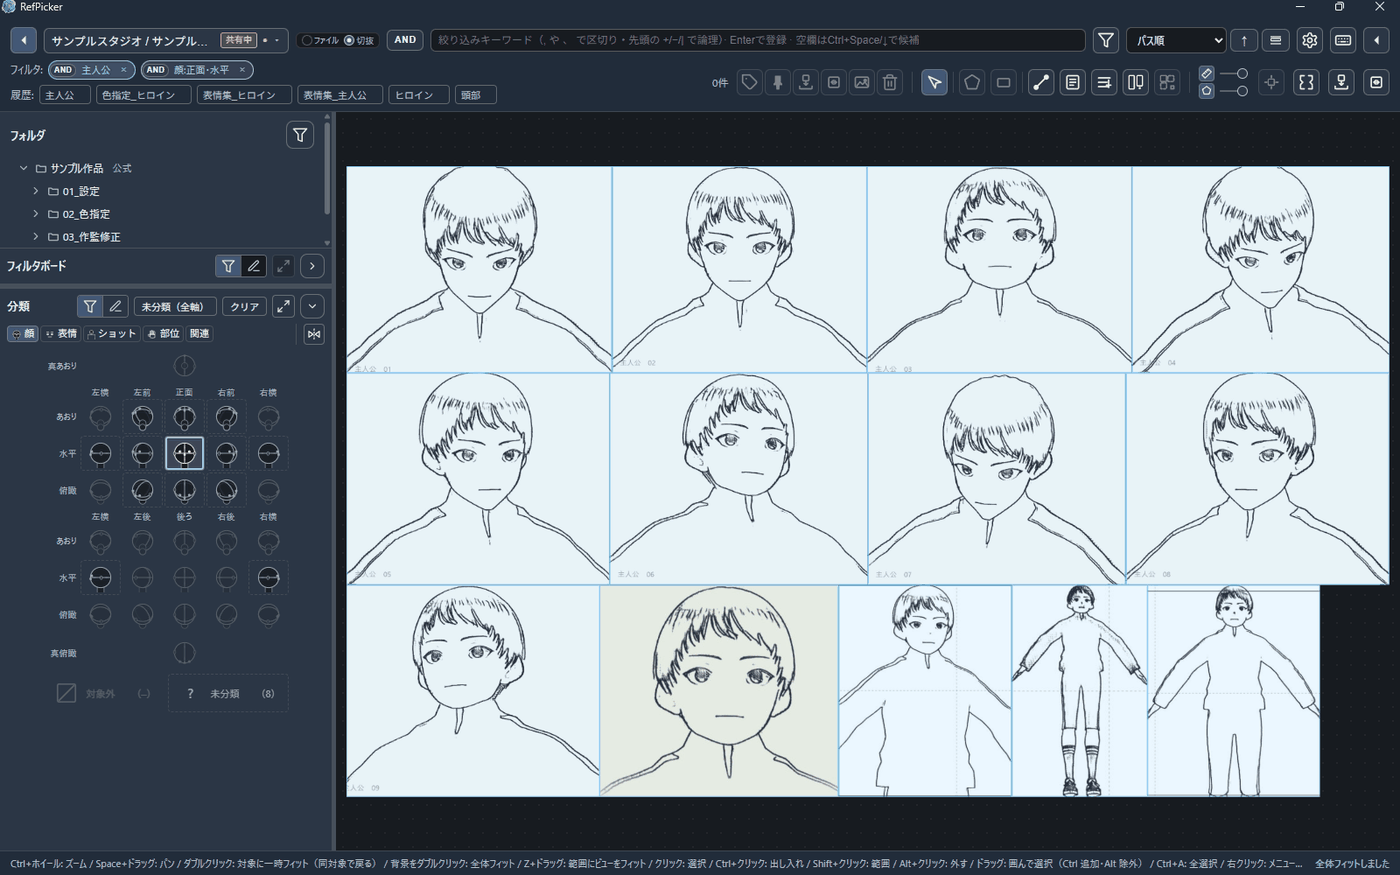The height and width of the screenshot is (875, 1400).
Task: Click the クリア button
Action: 244,307
